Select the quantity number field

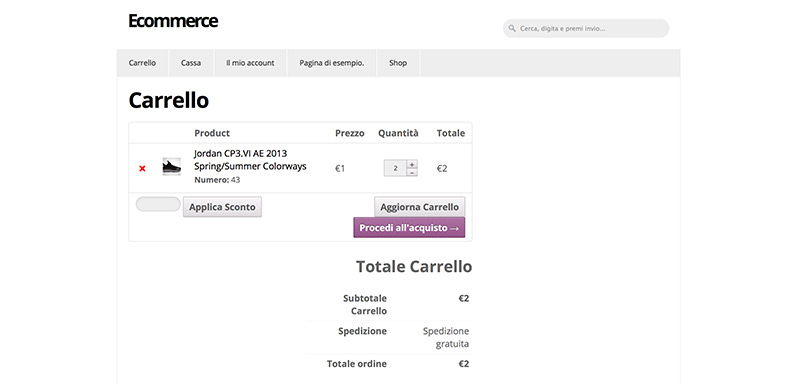[395, 168]
